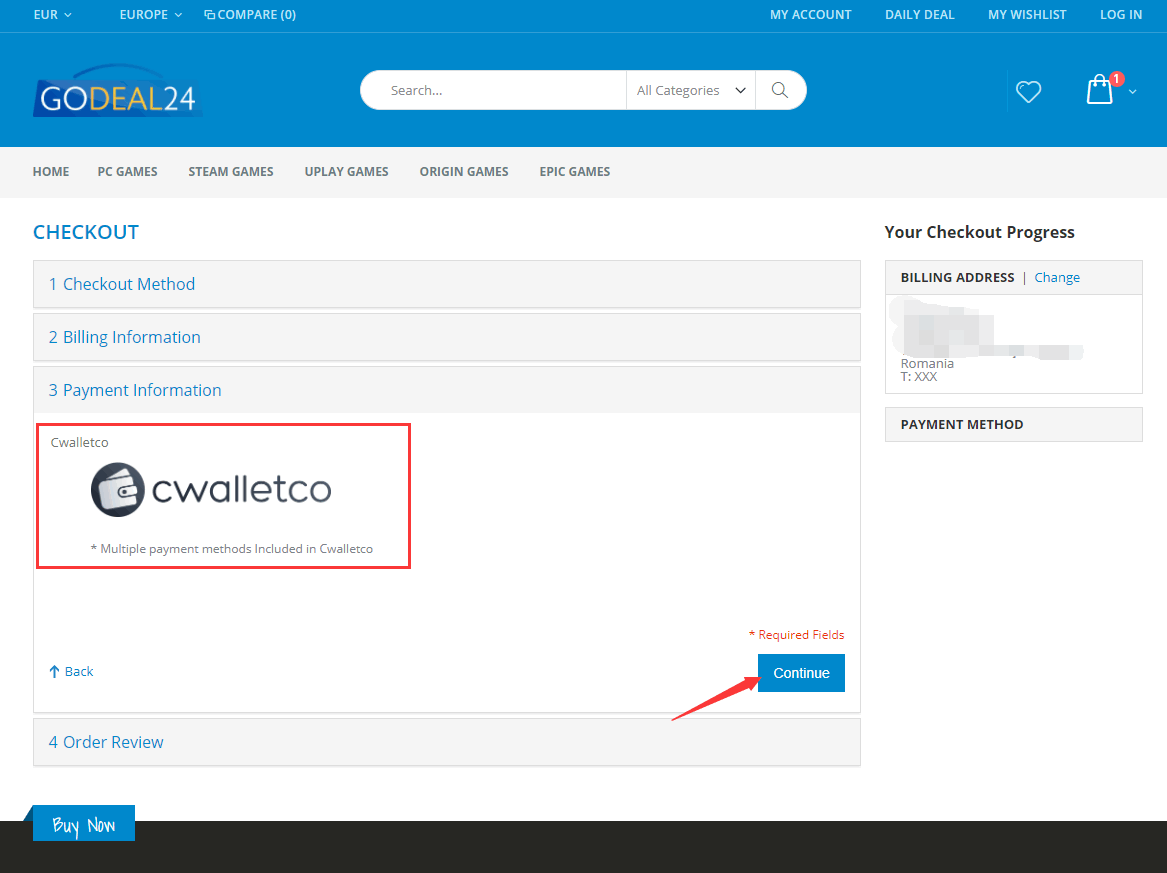Screen dimensions: 1167x873
Task: Open the EPIC GAMES menu
Action: (575, 172)
